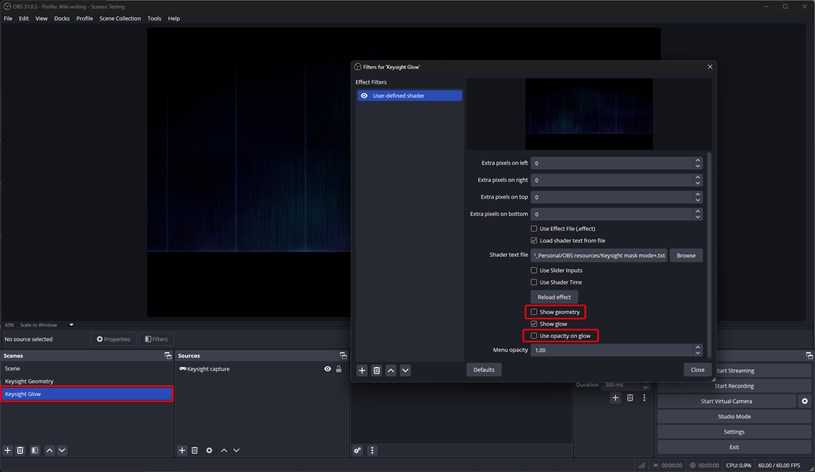The image size is (815, 472).
Task: Decrease the Menu opacity value
Action: click(x=698, y=353)
